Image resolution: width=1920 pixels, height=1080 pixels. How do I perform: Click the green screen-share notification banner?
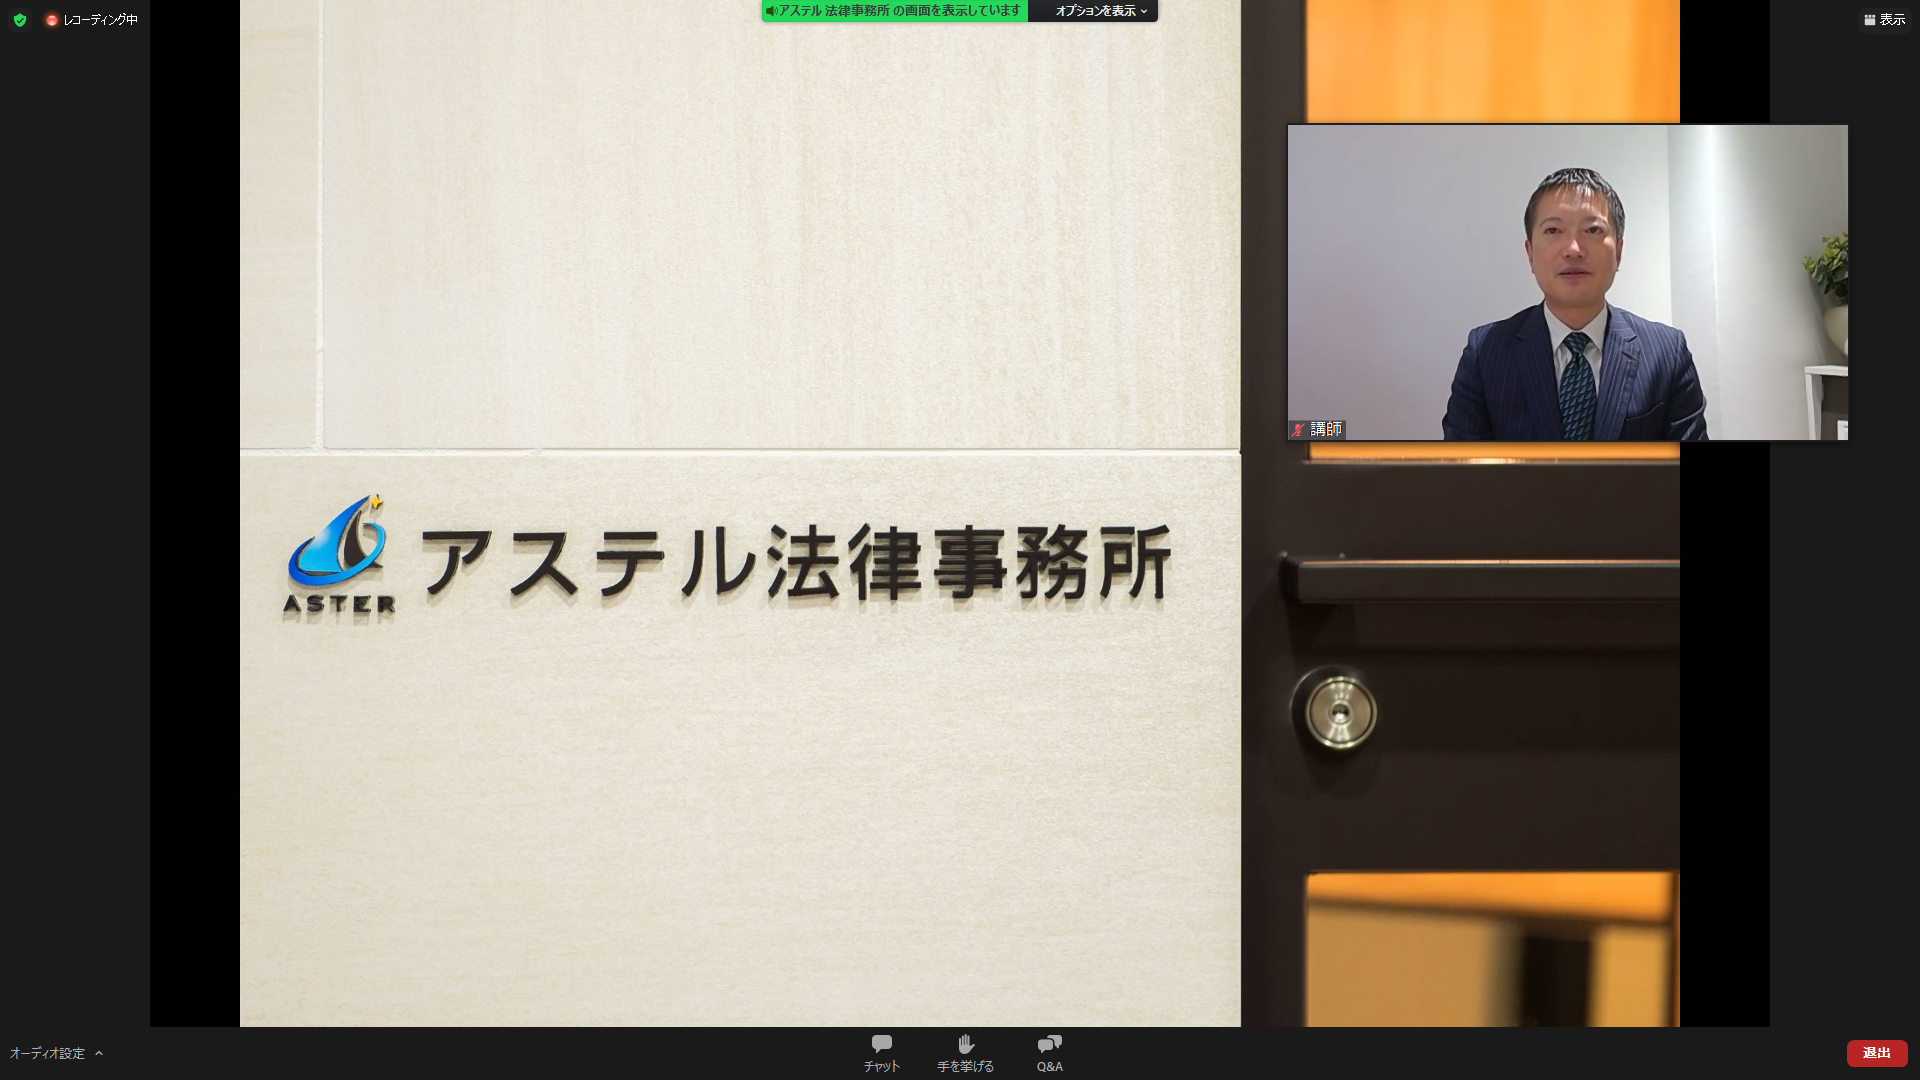pos(895,11)
